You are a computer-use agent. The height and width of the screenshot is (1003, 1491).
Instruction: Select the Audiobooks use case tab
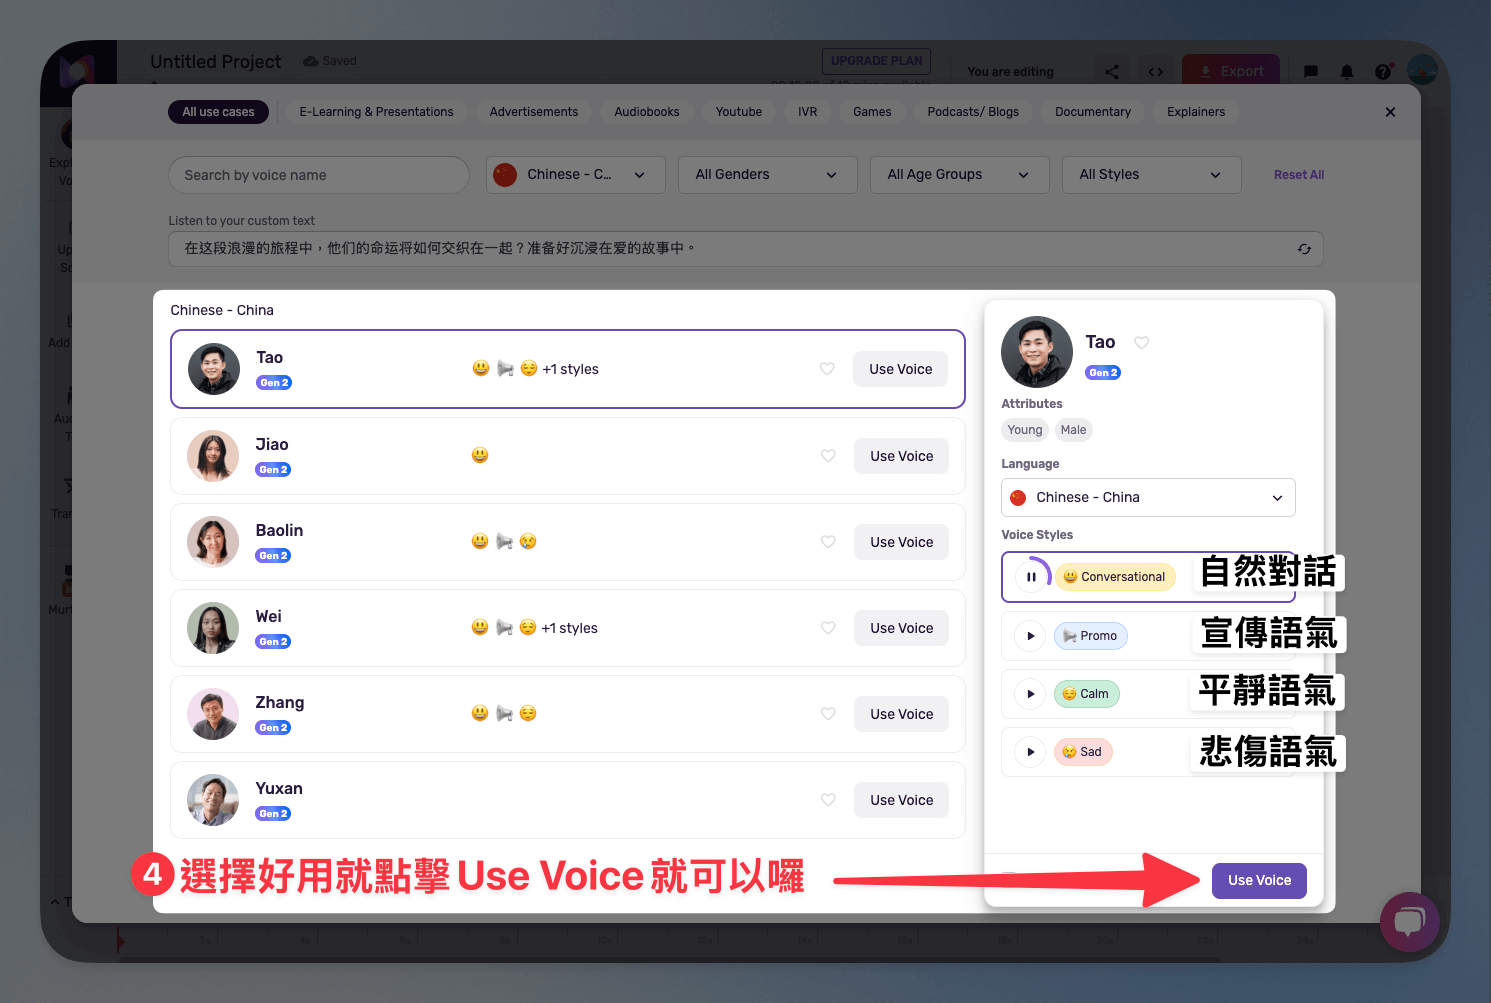tap(647, 112)
